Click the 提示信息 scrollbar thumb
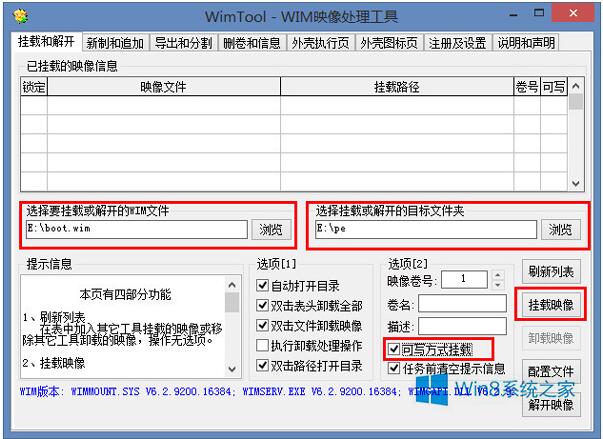This screenshot has width=603, height=439. (x=232, y=302)
